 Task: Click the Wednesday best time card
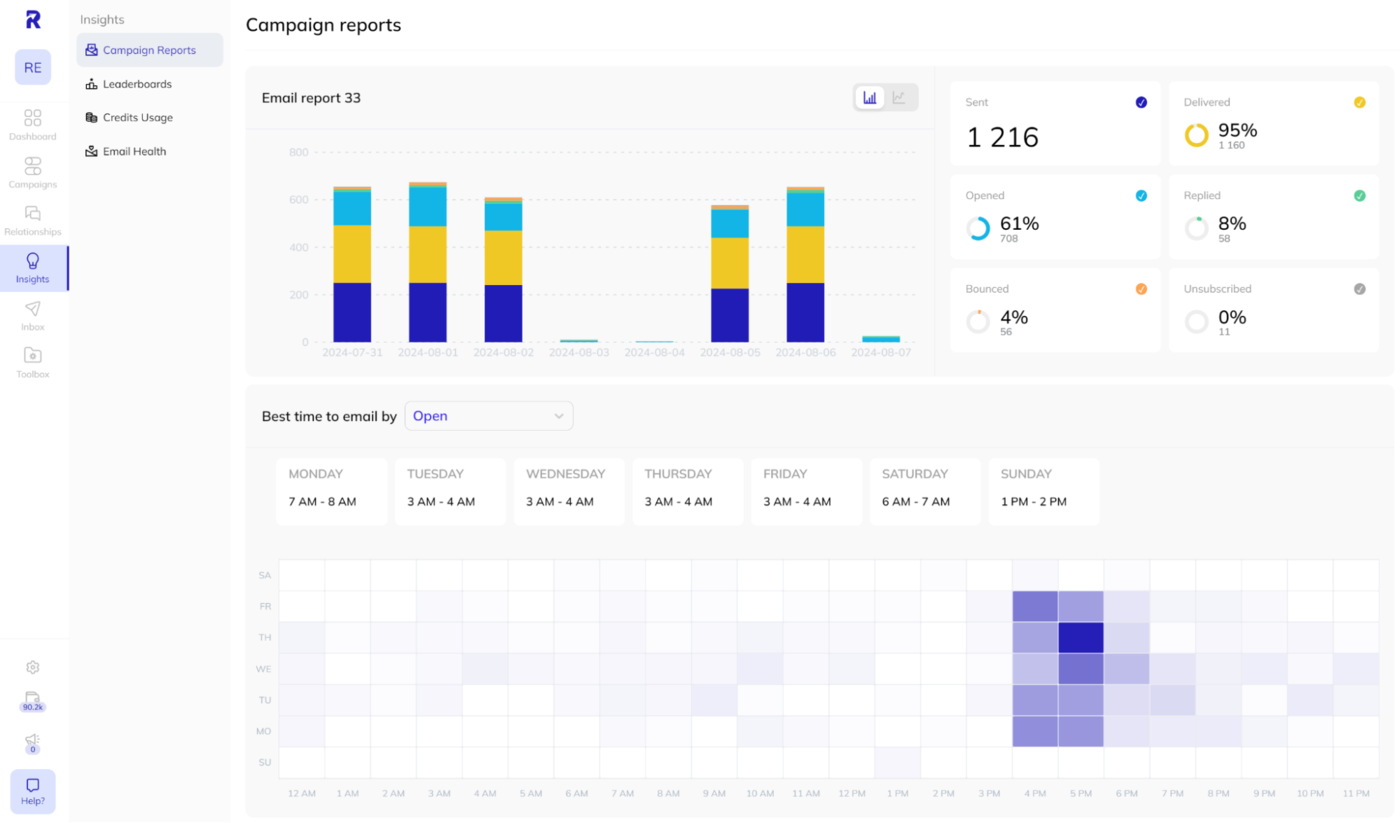(569, 492)
